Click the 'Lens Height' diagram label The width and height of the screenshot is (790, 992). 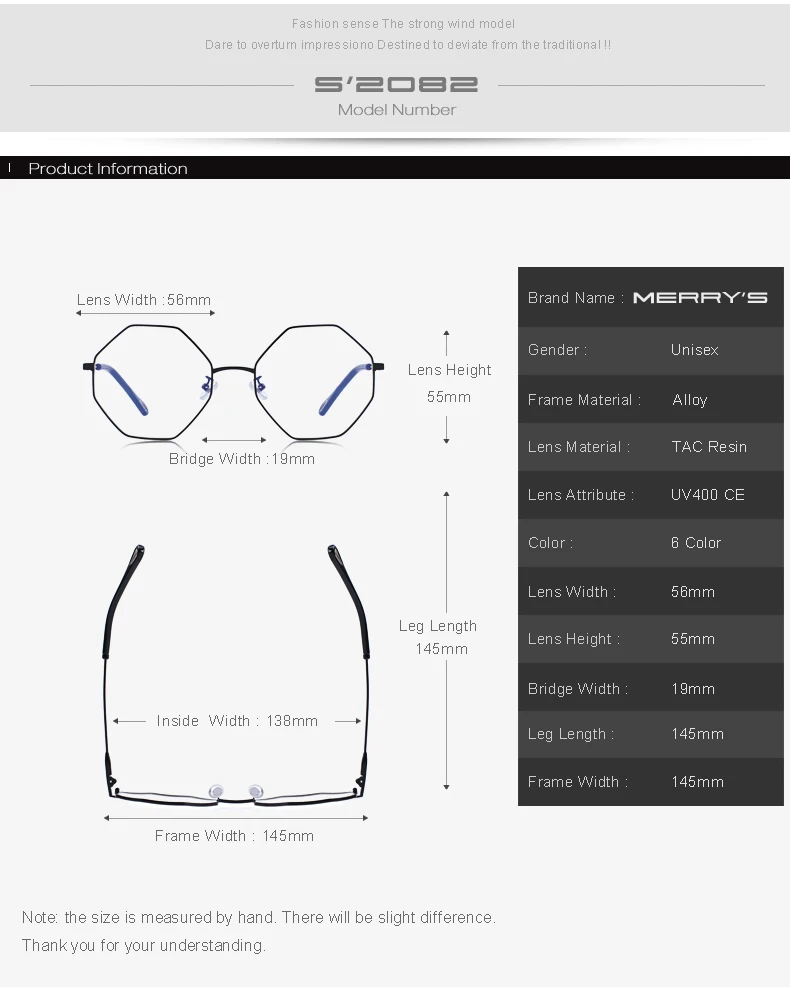pyautogui.click(x=449, y=370)
